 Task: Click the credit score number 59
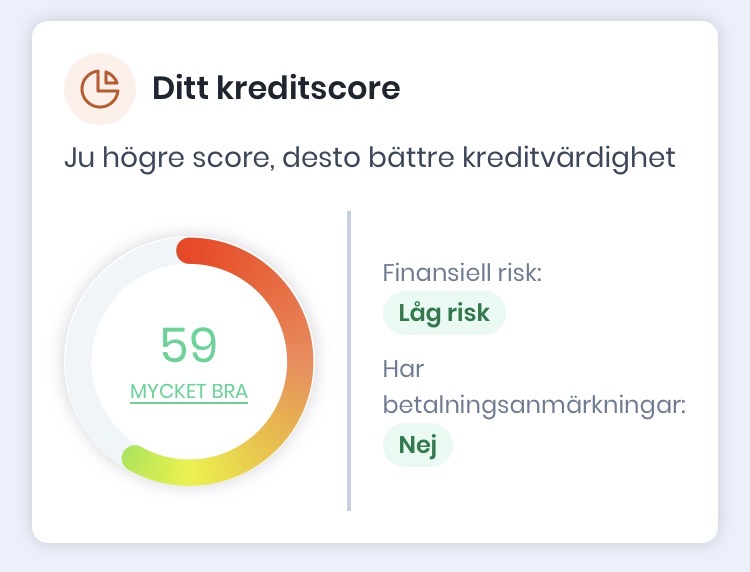tap(189, 345)
